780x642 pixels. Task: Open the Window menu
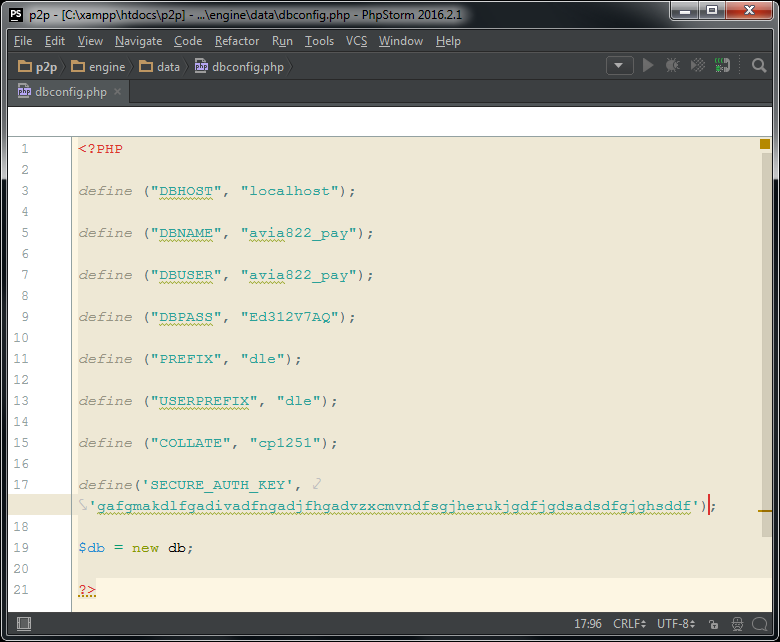(x=400, y=41)
